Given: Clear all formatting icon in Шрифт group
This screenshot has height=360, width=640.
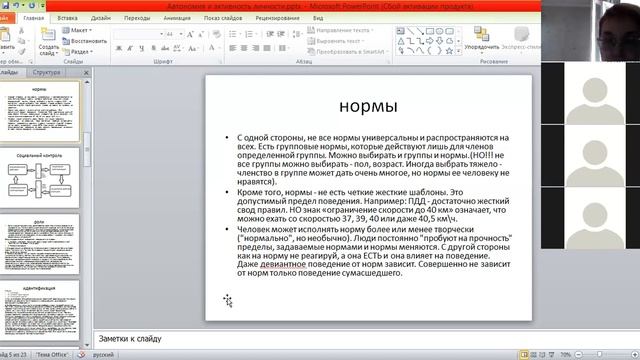Looking at the screenshot, I should (217, 34).
